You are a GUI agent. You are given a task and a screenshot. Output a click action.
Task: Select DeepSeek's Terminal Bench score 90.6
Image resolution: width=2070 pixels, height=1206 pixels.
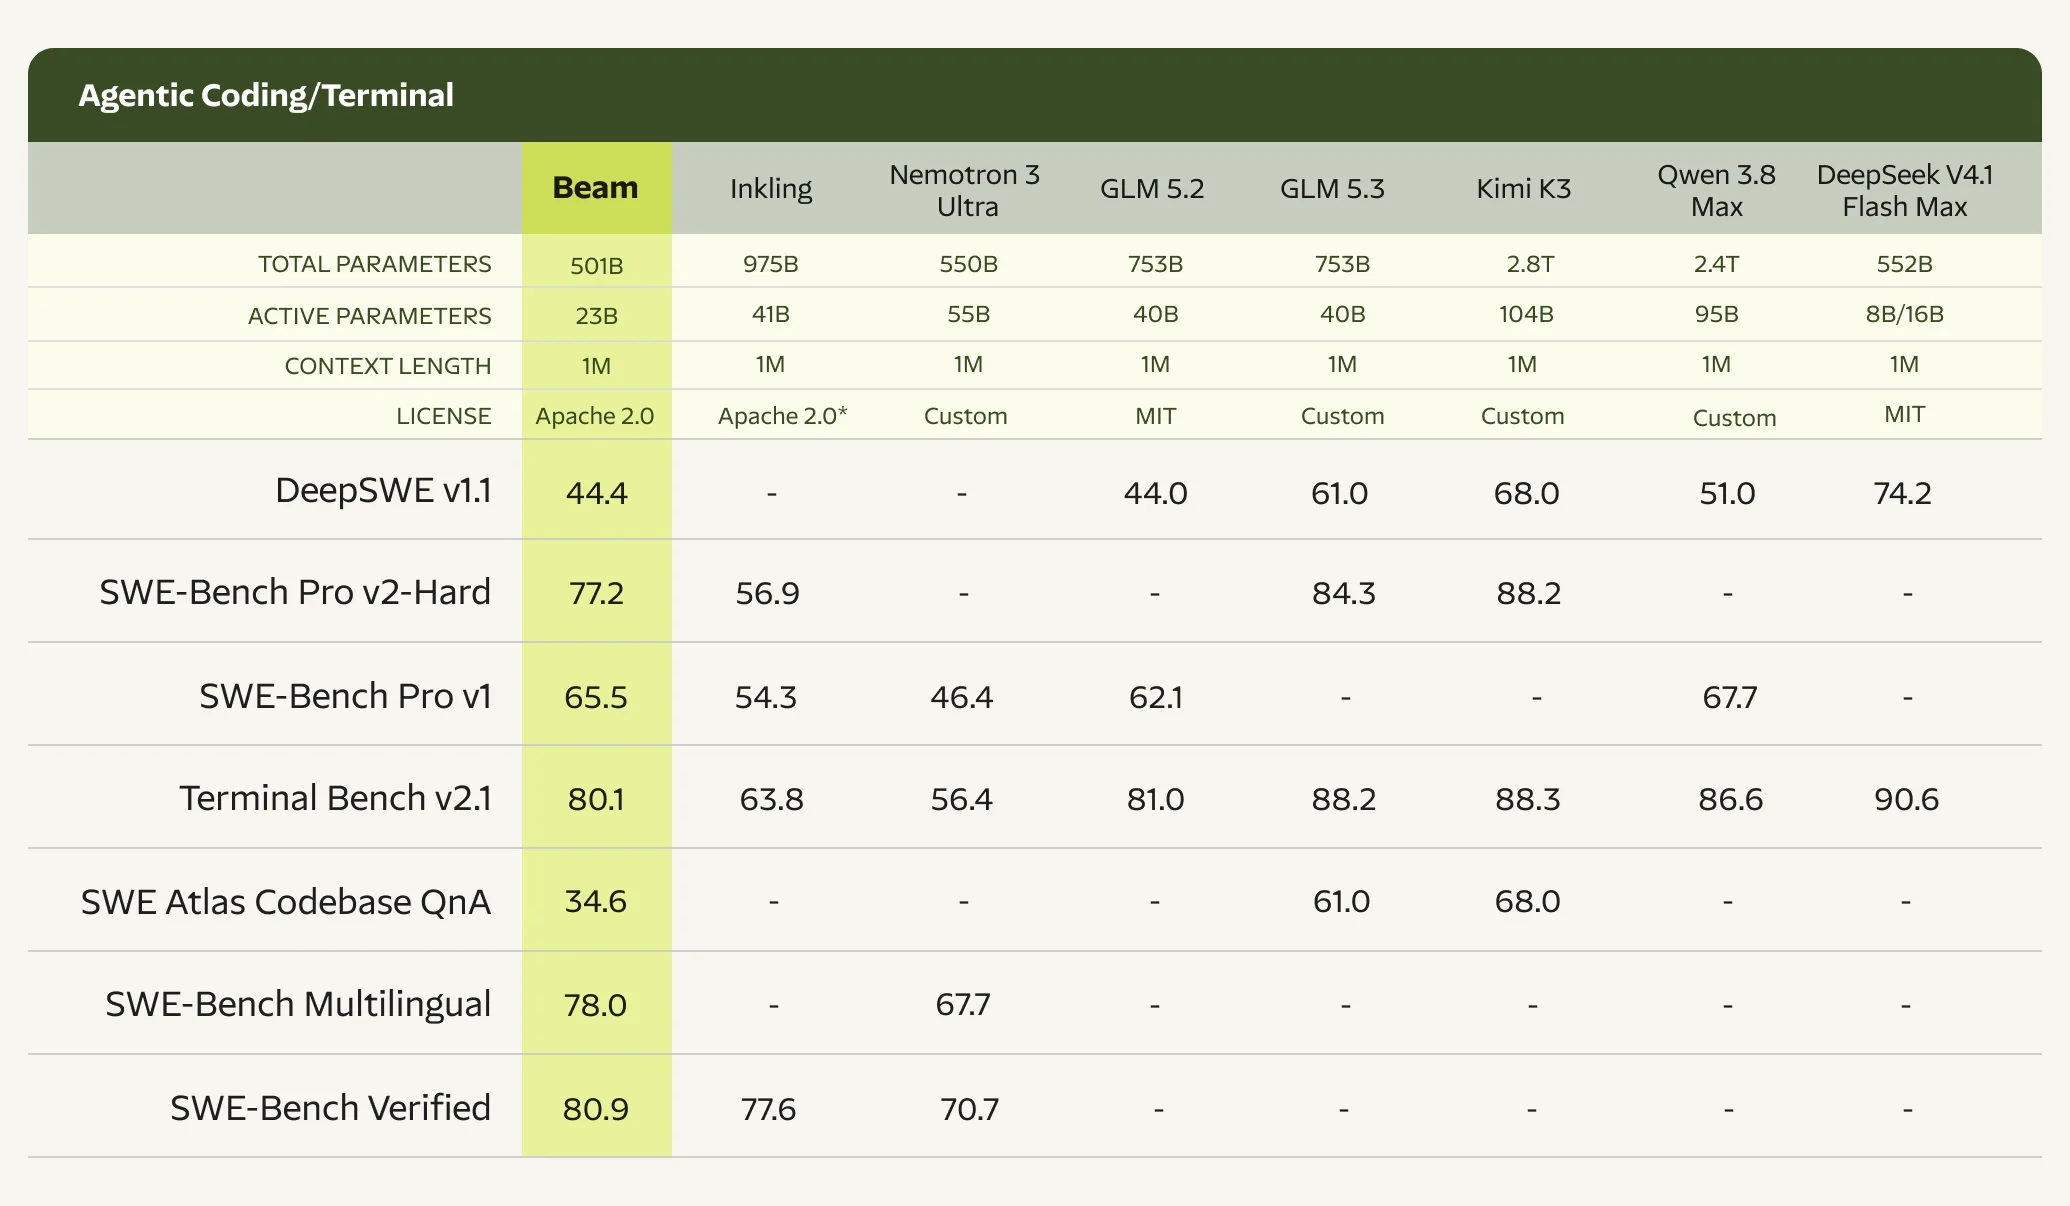coord(1906,799)
